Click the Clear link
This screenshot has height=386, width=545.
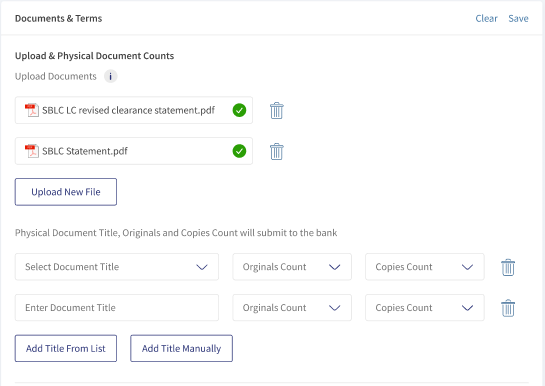486,18
